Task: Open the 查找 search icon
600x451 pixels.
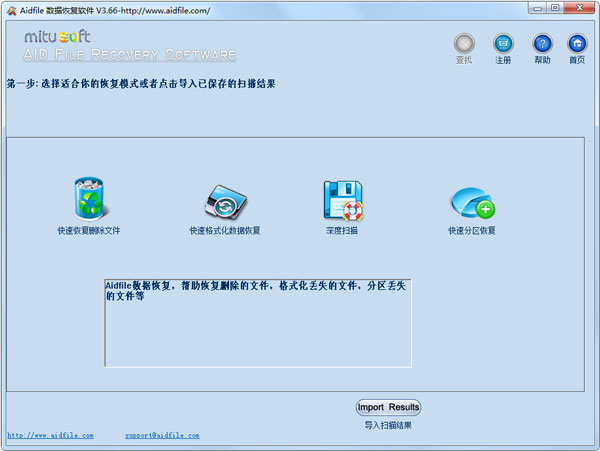Action: click(x=464, y=44)
